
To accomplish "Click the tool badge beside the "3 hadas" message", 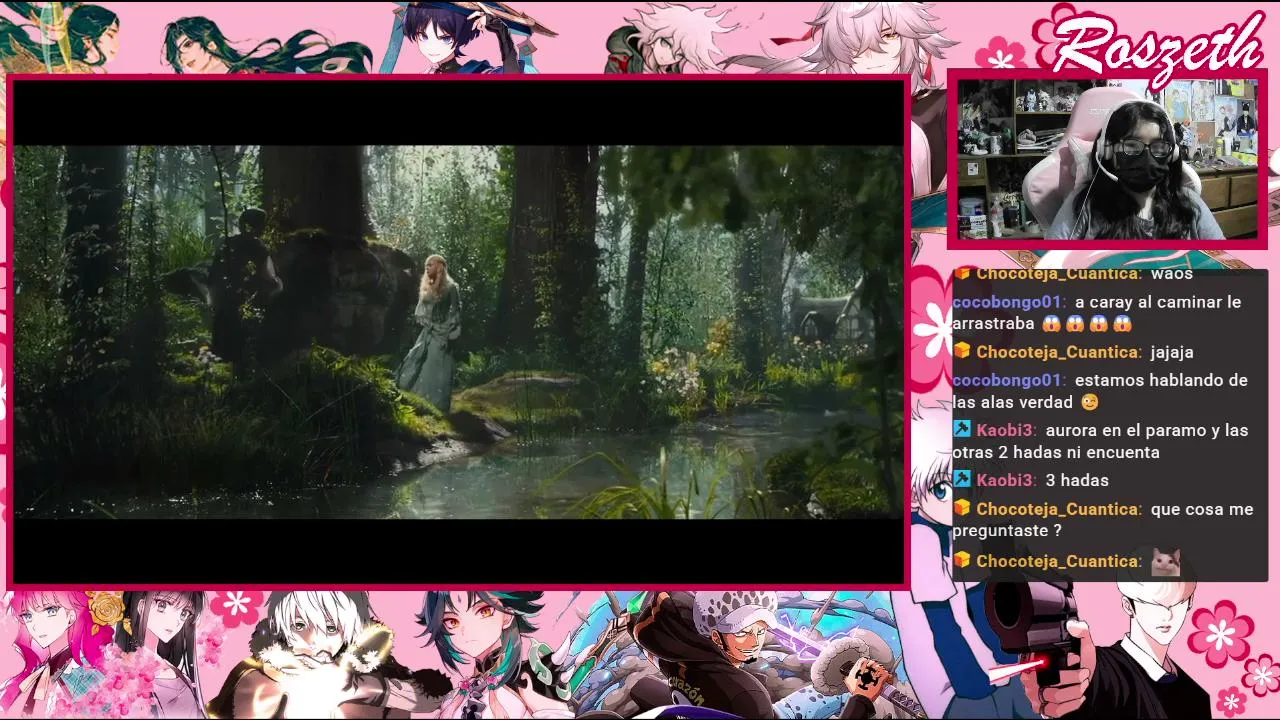I will (962, 479).
